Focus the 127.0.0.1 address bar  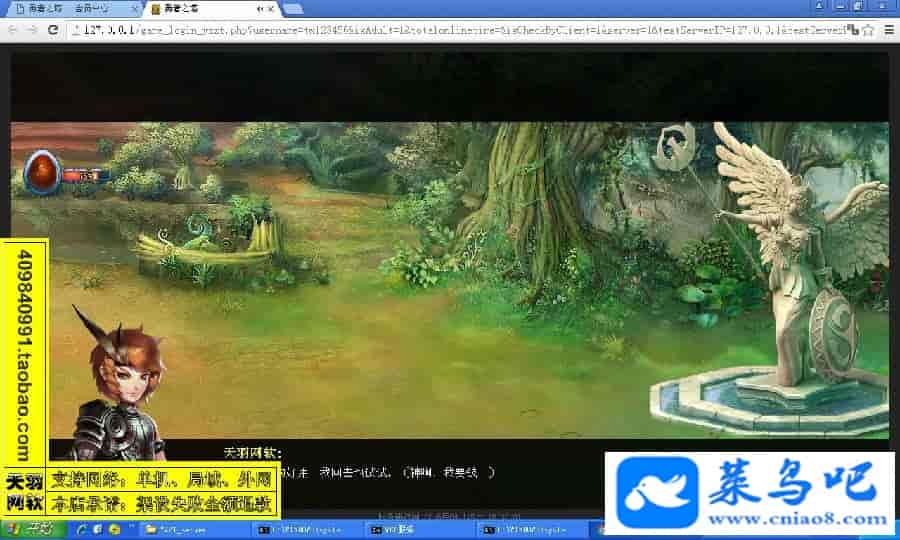pyautogui.click(x=459, y=30)
